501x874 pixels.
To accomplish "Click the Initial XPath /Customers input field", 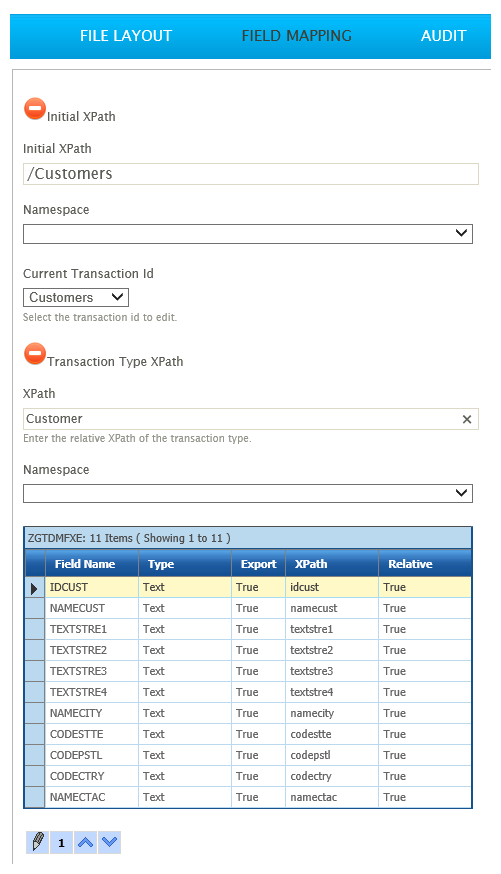I will (x=251, y=174).
